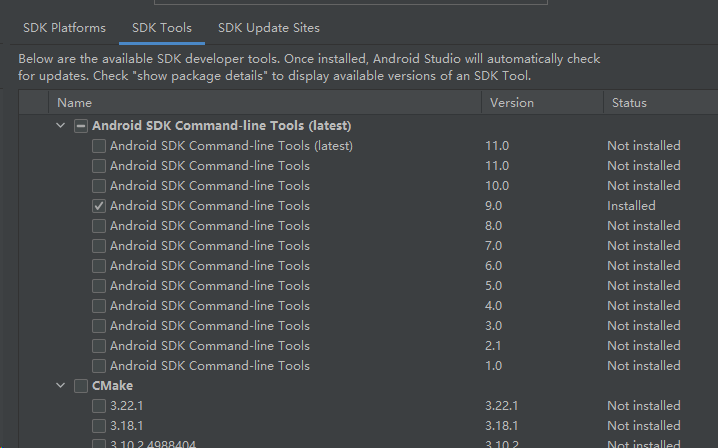Screen dimensions: 718x448
Task: Uncheck the installed Command-line Tools 9.0
Action: [x=99, y=206]
